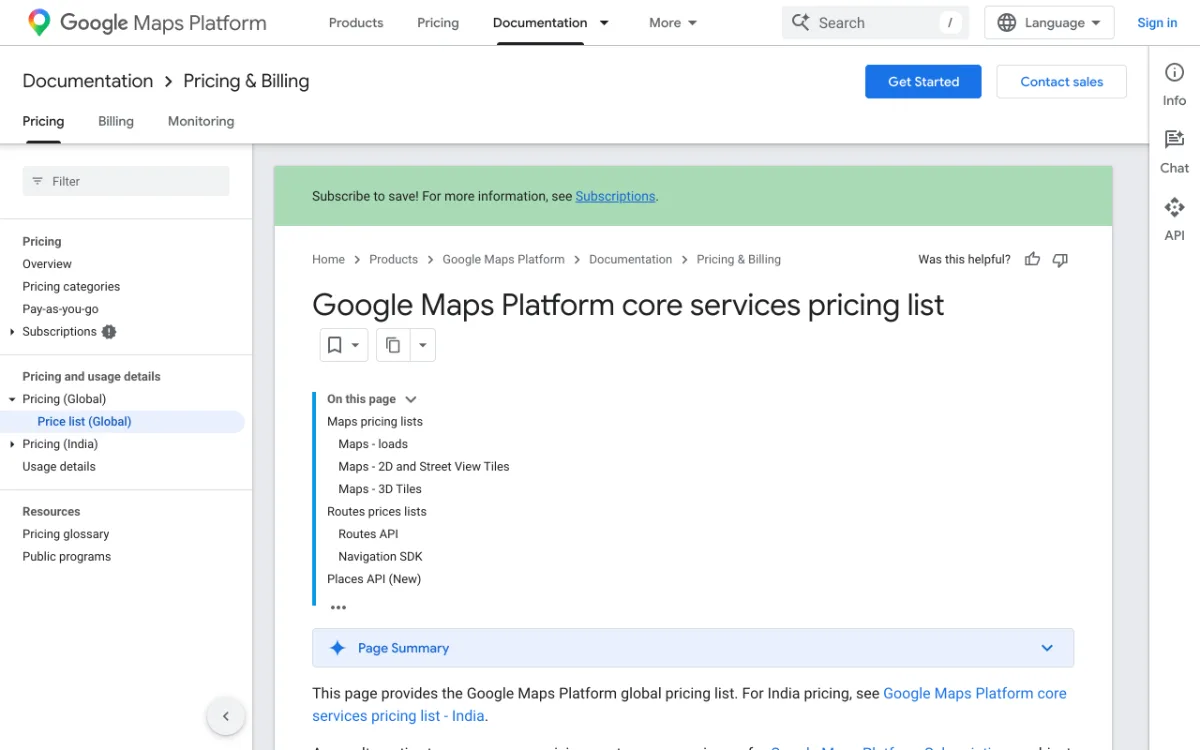Click the Documentation breadcrumb link
This screenshot has width=1200, height=750.
pyautogui.click(x=630, y=259)
